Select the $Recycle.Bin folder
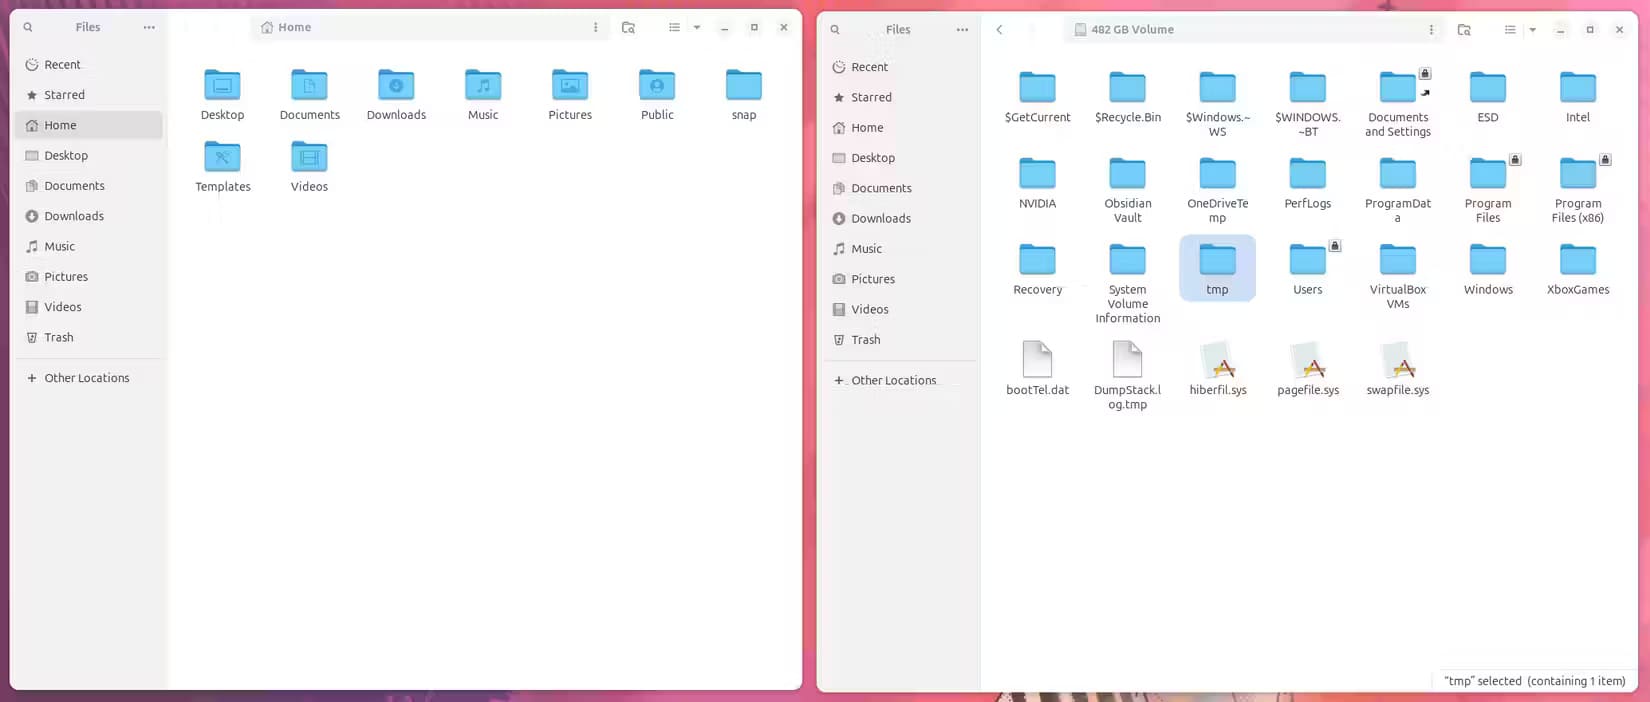 click(1128, 98)
